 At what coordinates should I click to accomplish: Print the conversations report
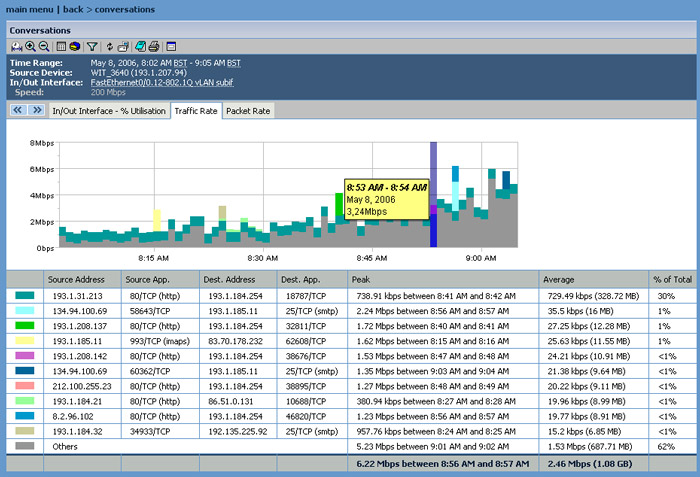[x=154, y=46]
